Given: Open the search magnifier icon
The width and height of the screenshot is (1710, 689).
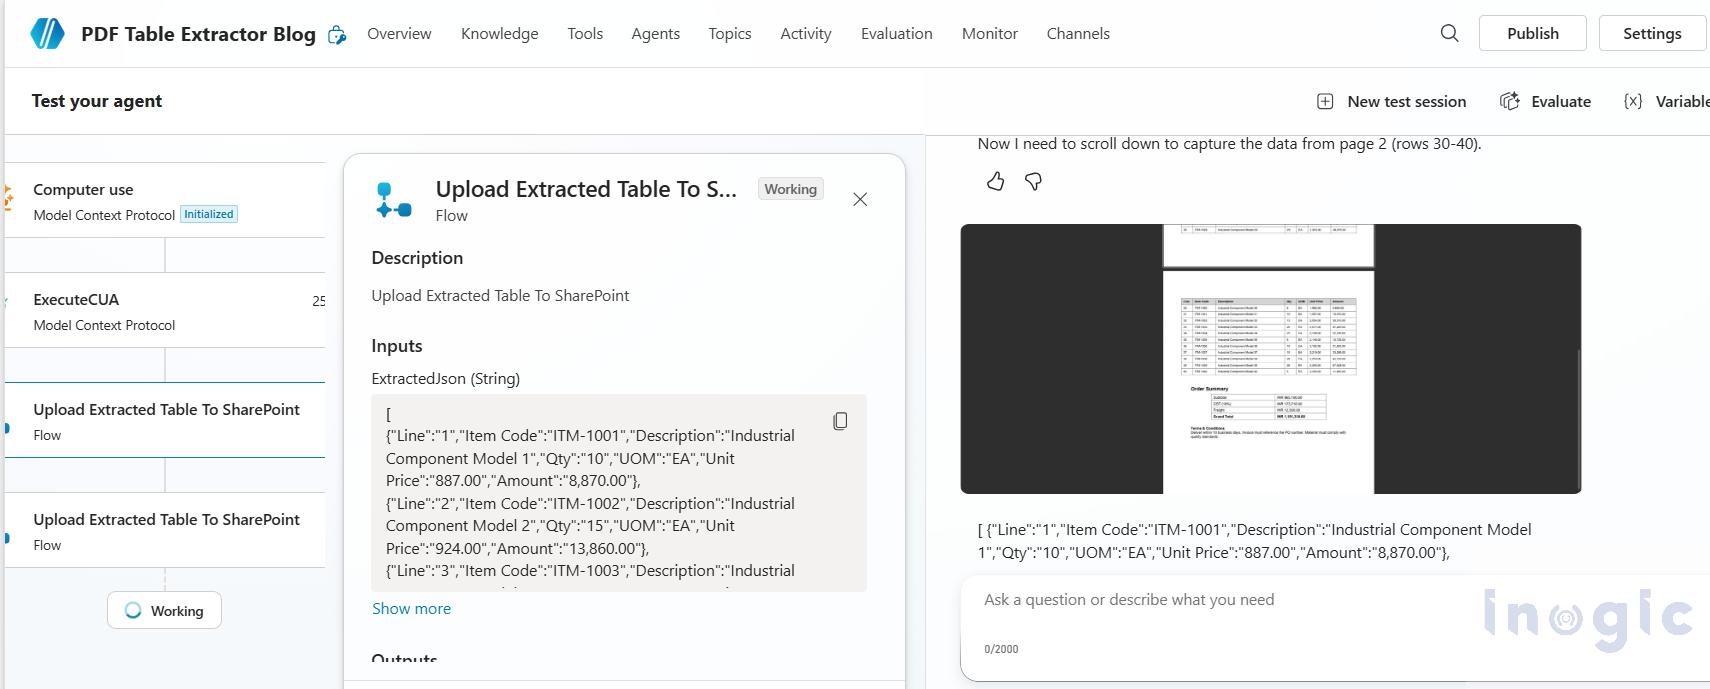Looking at the screenshot, I should tap(1449, 33).
